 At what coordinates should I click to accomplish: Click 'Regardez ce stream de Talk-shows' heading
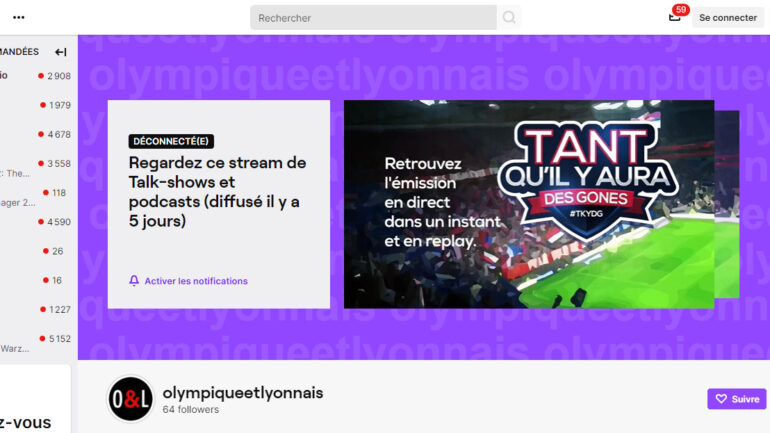217,191
